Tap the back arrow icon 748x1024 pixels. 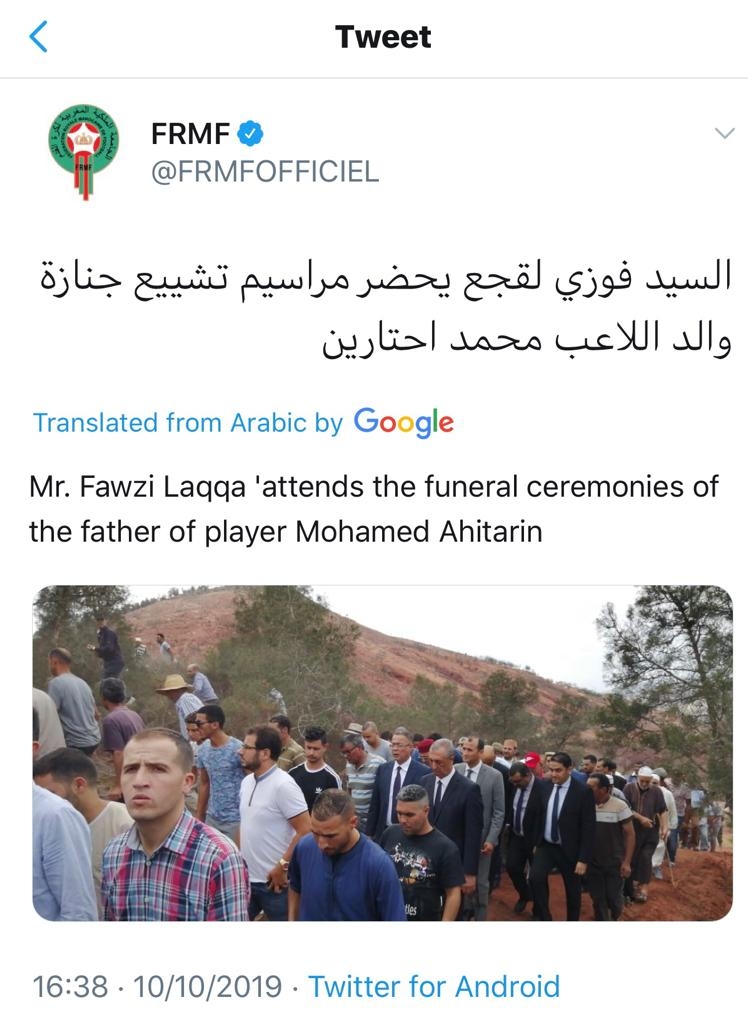[39, 37]
